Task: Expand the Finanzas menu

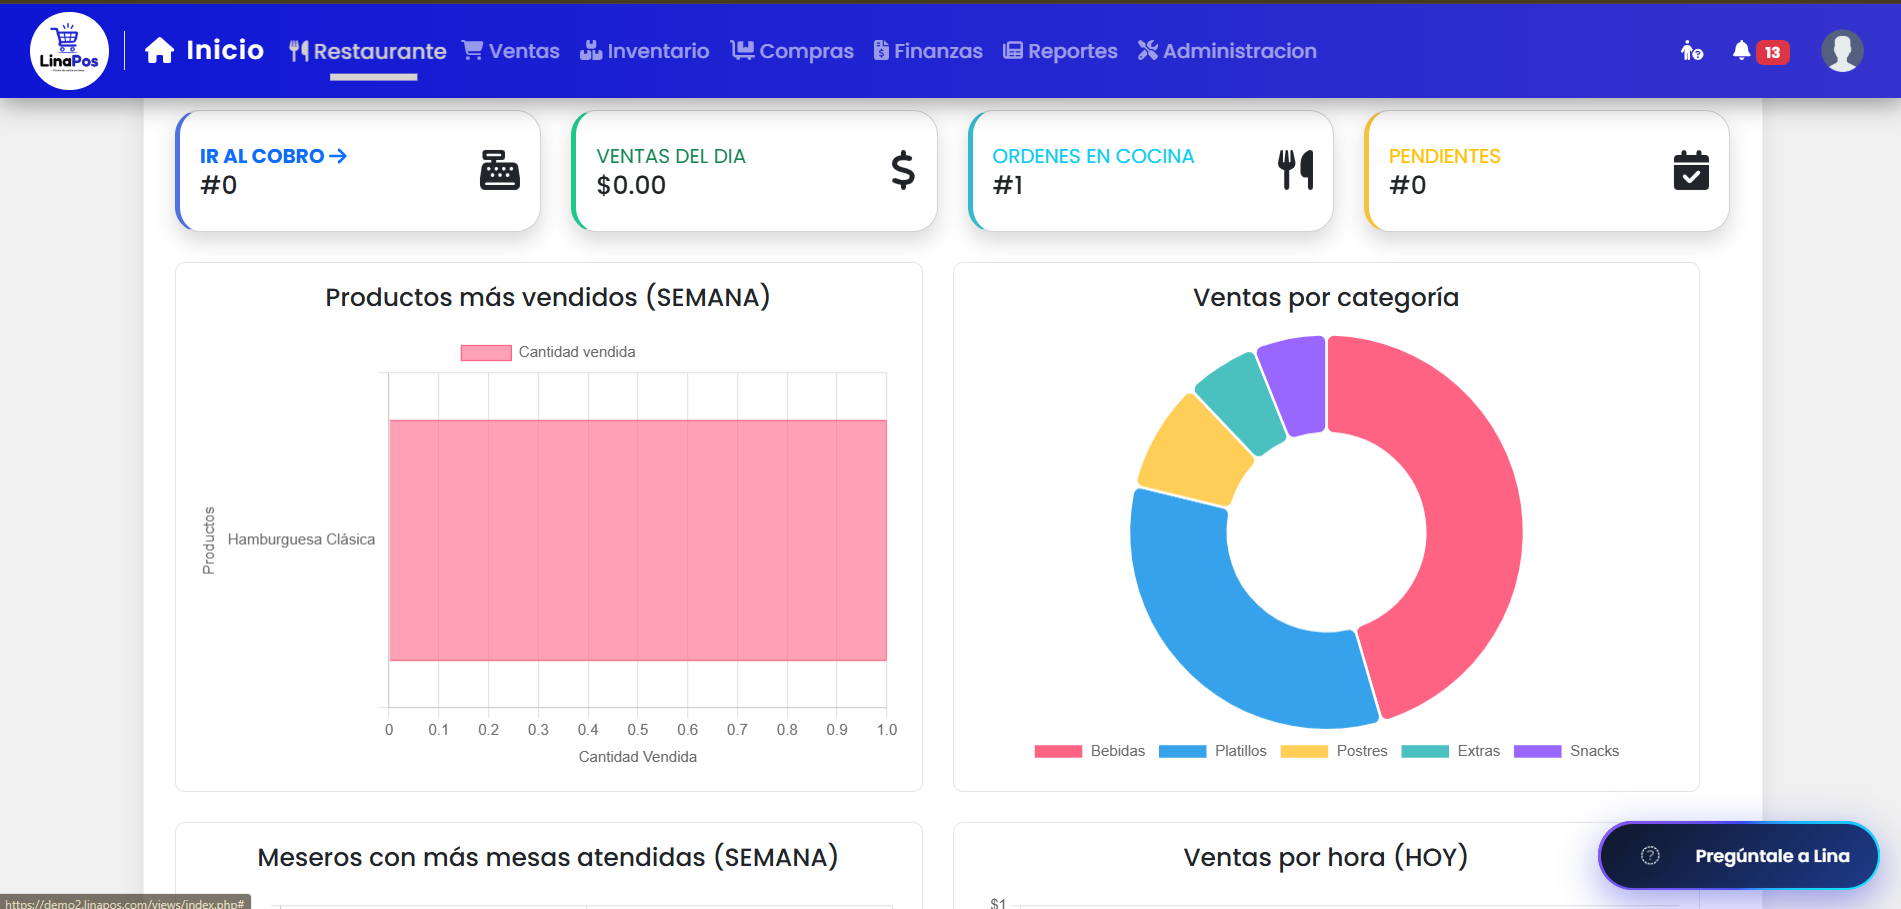Action: [x=928, y=51]
